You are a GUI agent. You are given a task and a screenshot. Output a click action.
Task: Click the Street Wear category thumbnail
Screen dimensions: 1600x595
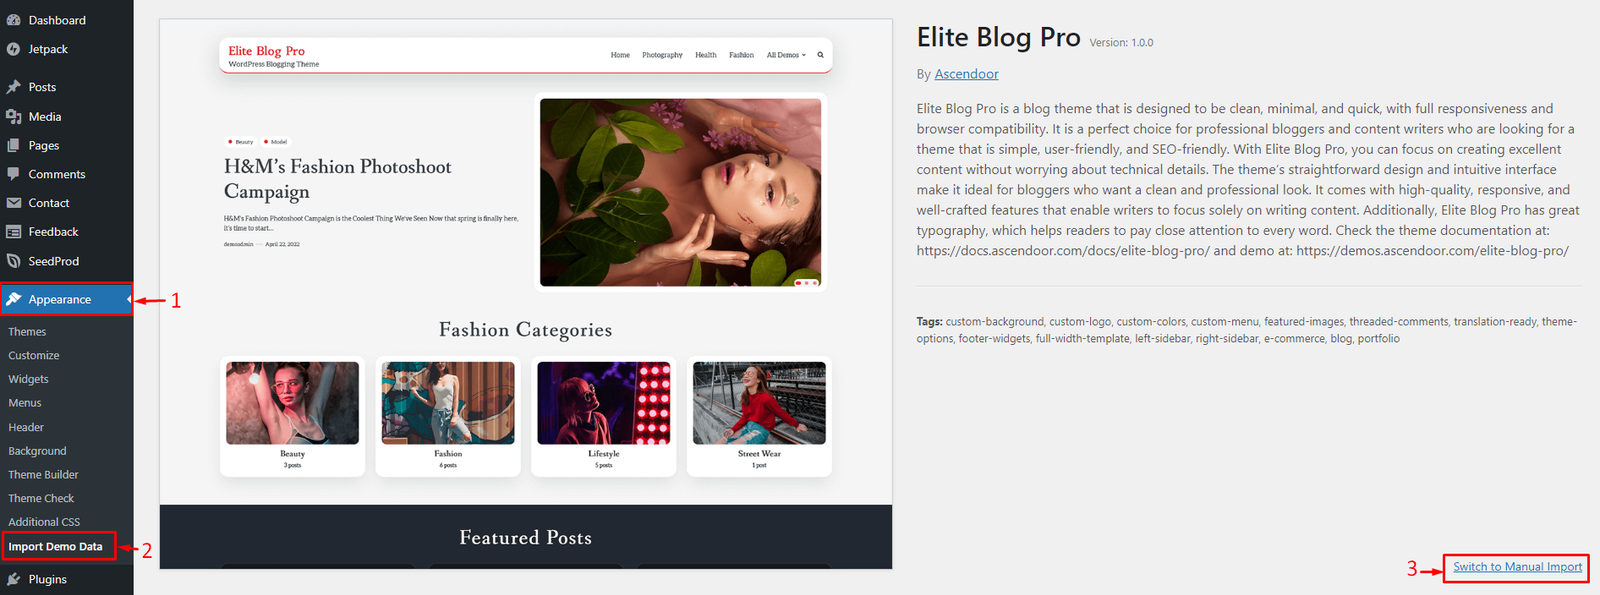(x=759, y=403)
